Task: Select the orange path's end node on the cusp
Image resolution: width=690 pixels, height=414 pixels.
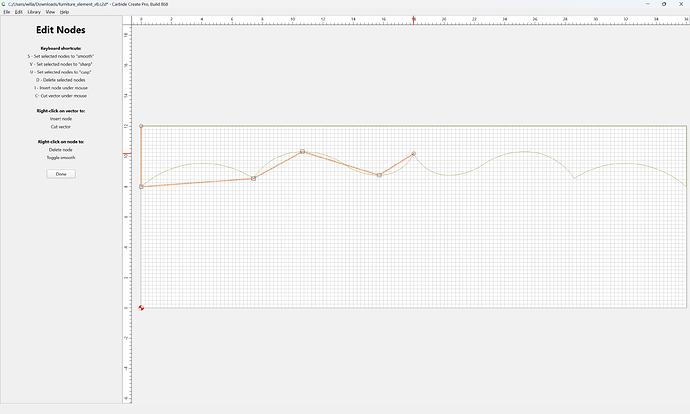Action: [x=414, y=154]
